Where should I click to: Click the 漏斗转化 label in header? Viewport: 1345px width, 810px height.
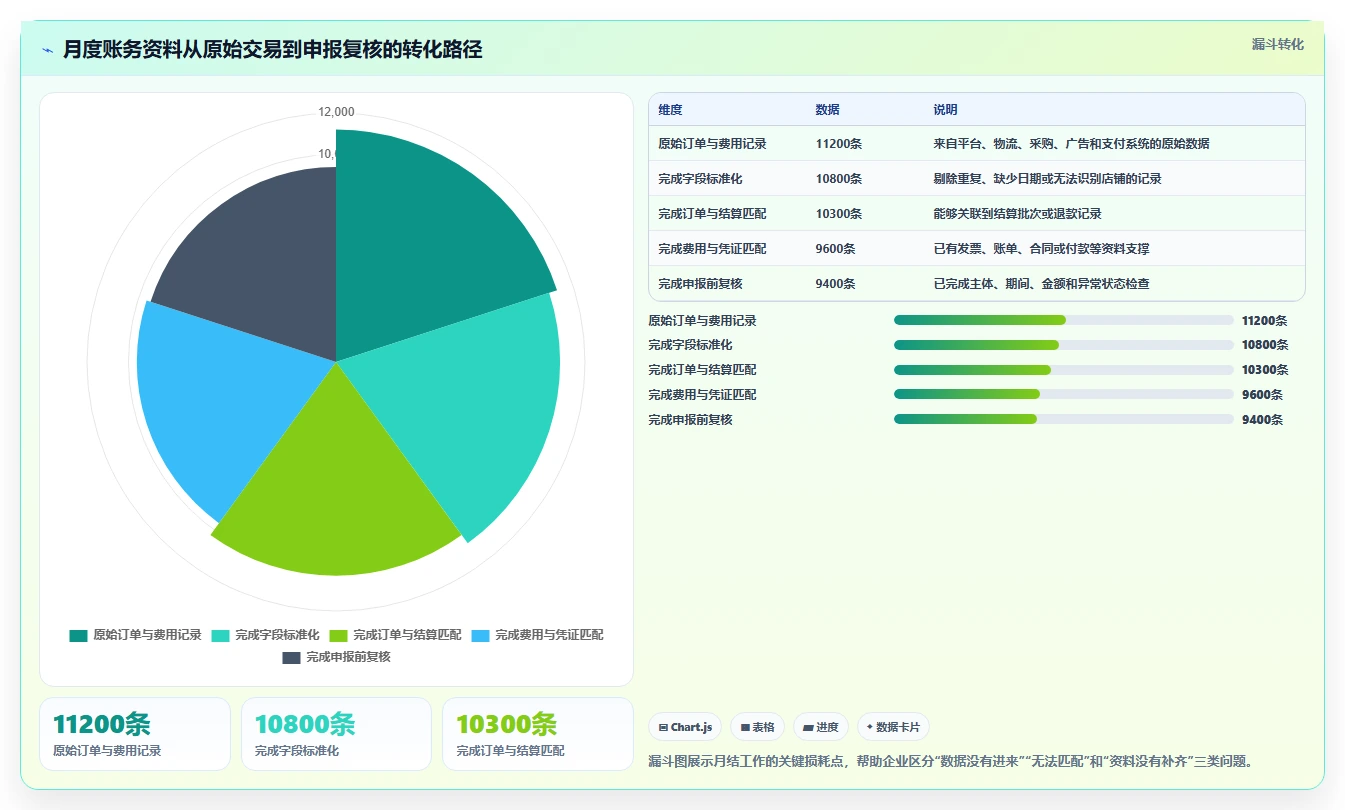[x=1277, y=44]
